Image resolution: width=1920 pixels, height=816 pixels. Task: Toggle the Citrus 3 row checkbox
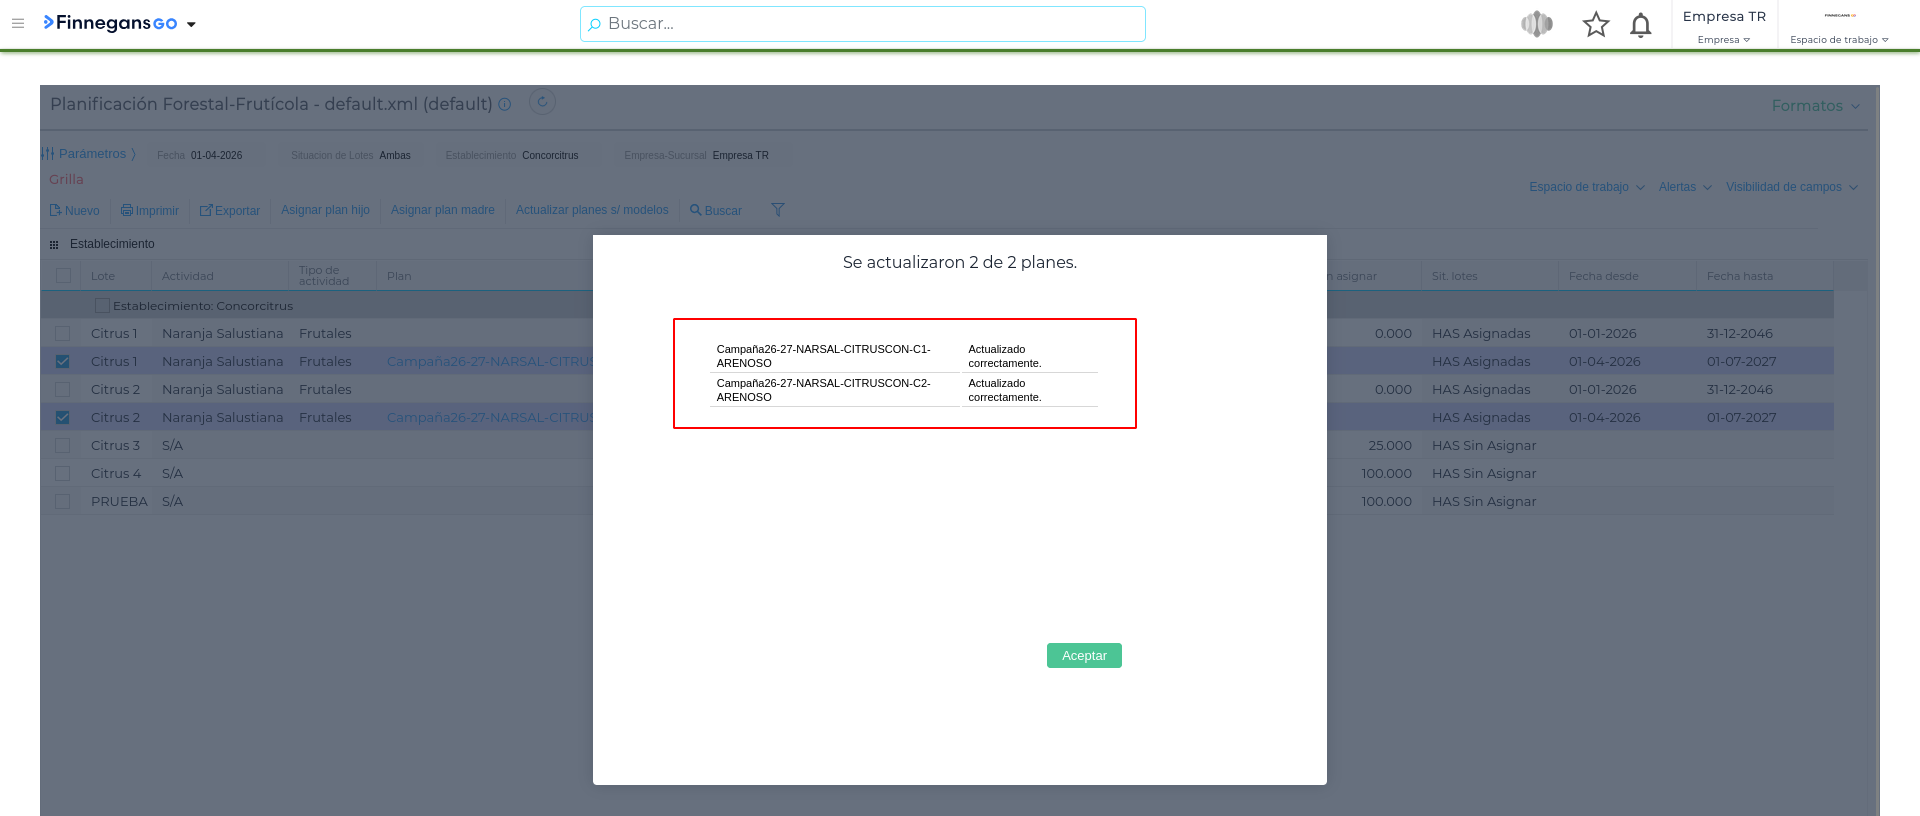point(63,445)
